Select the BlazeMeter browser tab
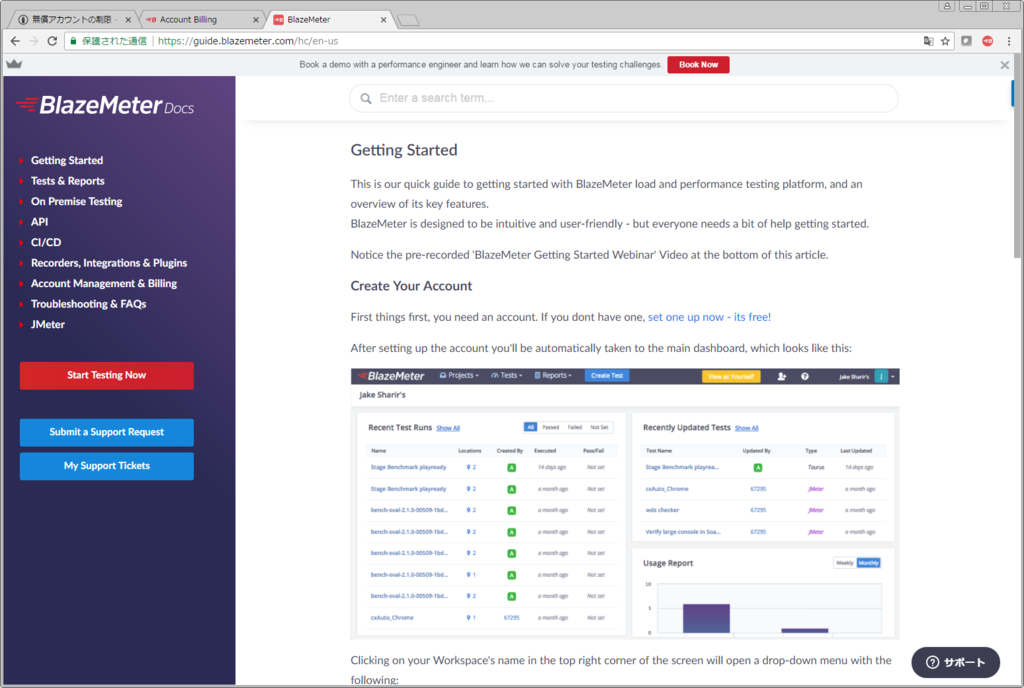The width and height of the screenshot is (1024, 688). [x=329, y=20]
